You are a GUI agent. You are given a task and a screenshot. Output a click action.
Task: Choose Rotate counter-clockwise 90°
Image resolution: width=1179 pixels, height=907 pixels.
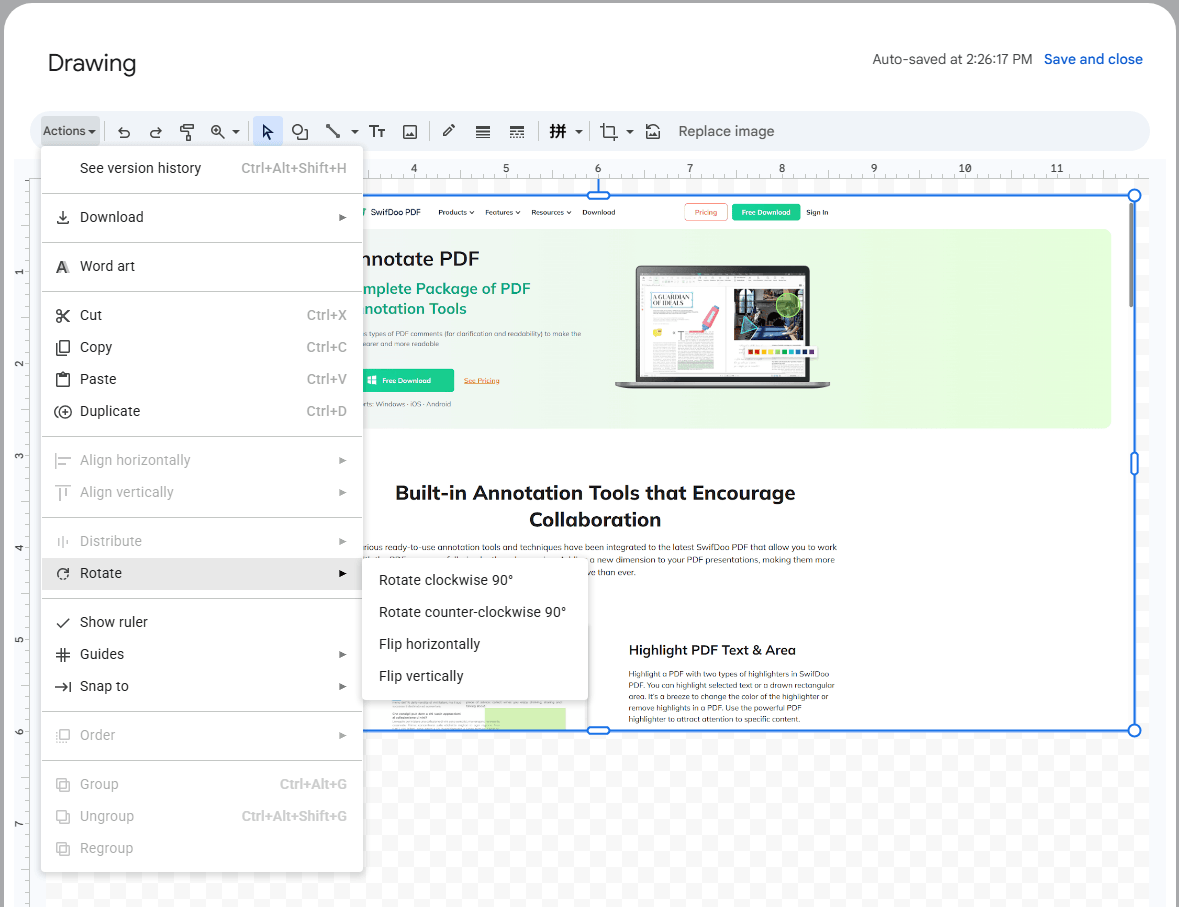(x=474, y=612)
